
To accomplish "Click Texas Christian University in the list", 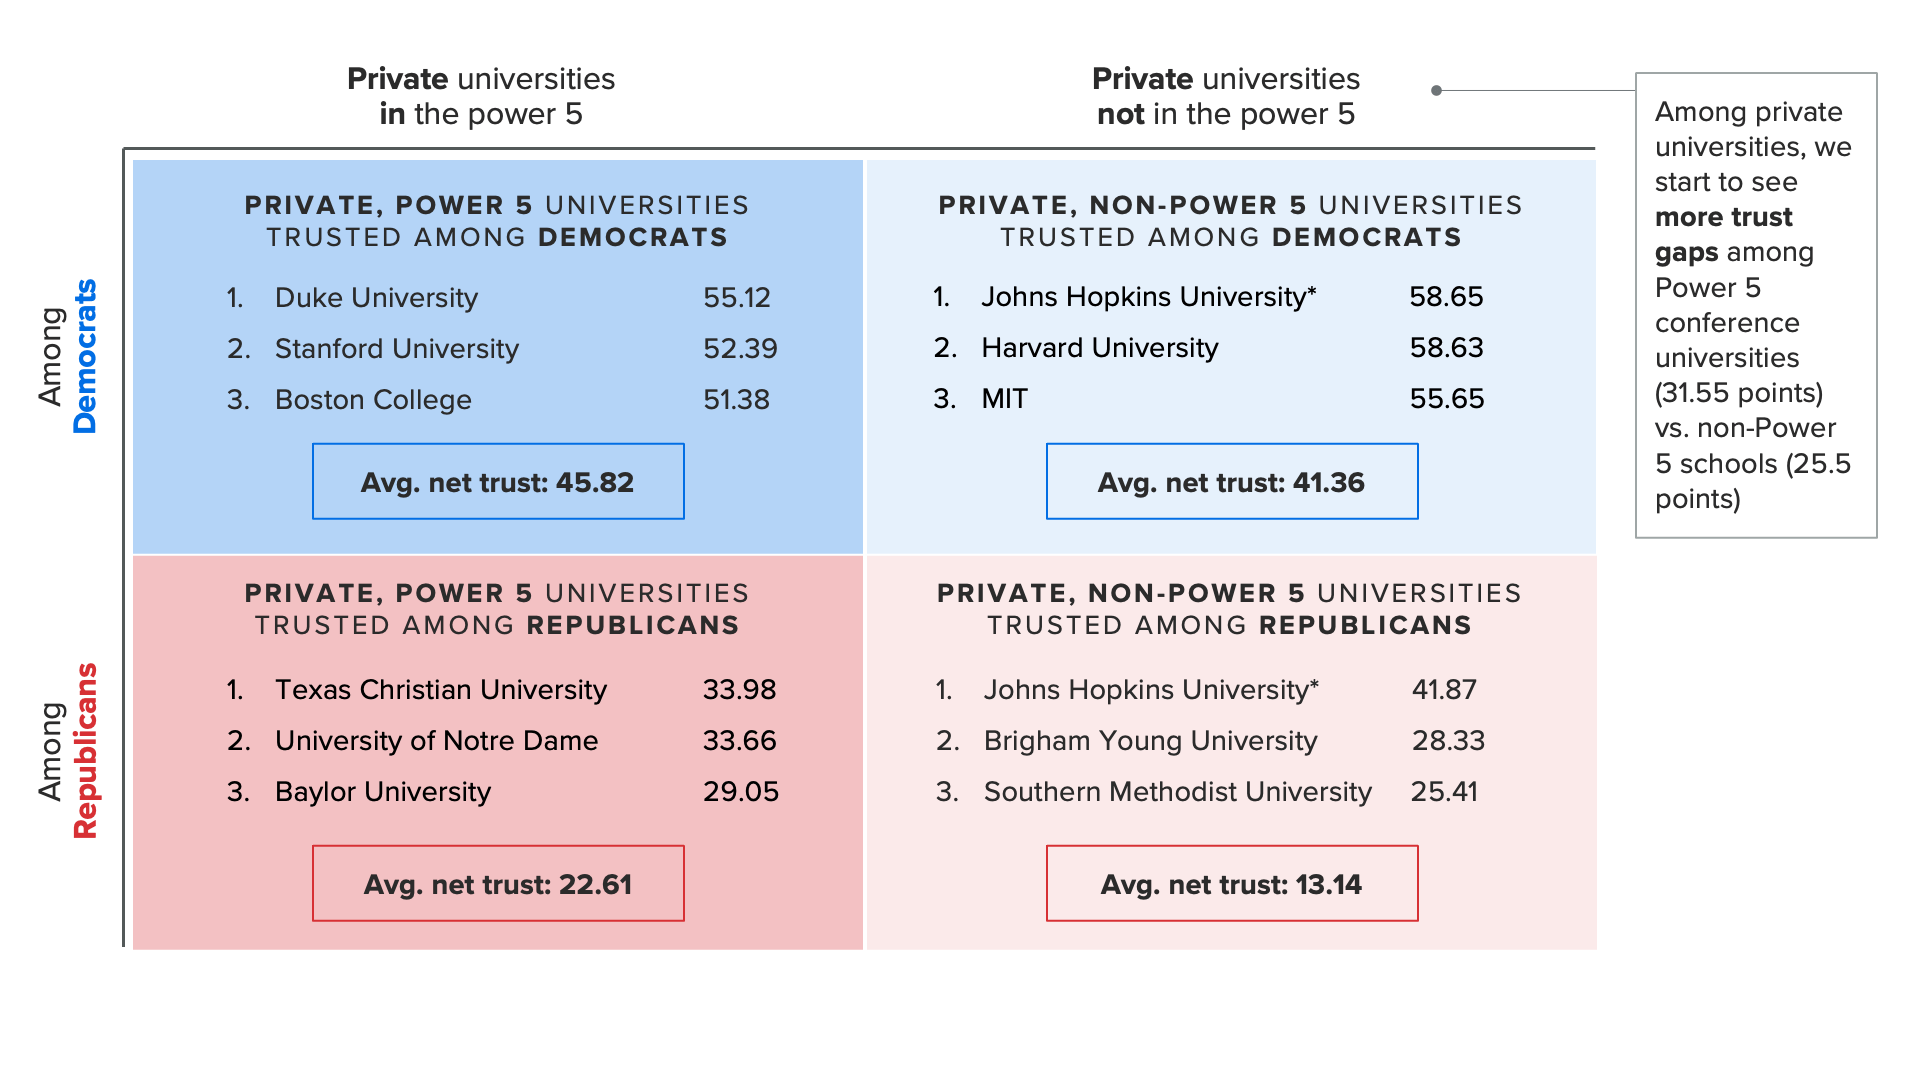I will (440, 690).
